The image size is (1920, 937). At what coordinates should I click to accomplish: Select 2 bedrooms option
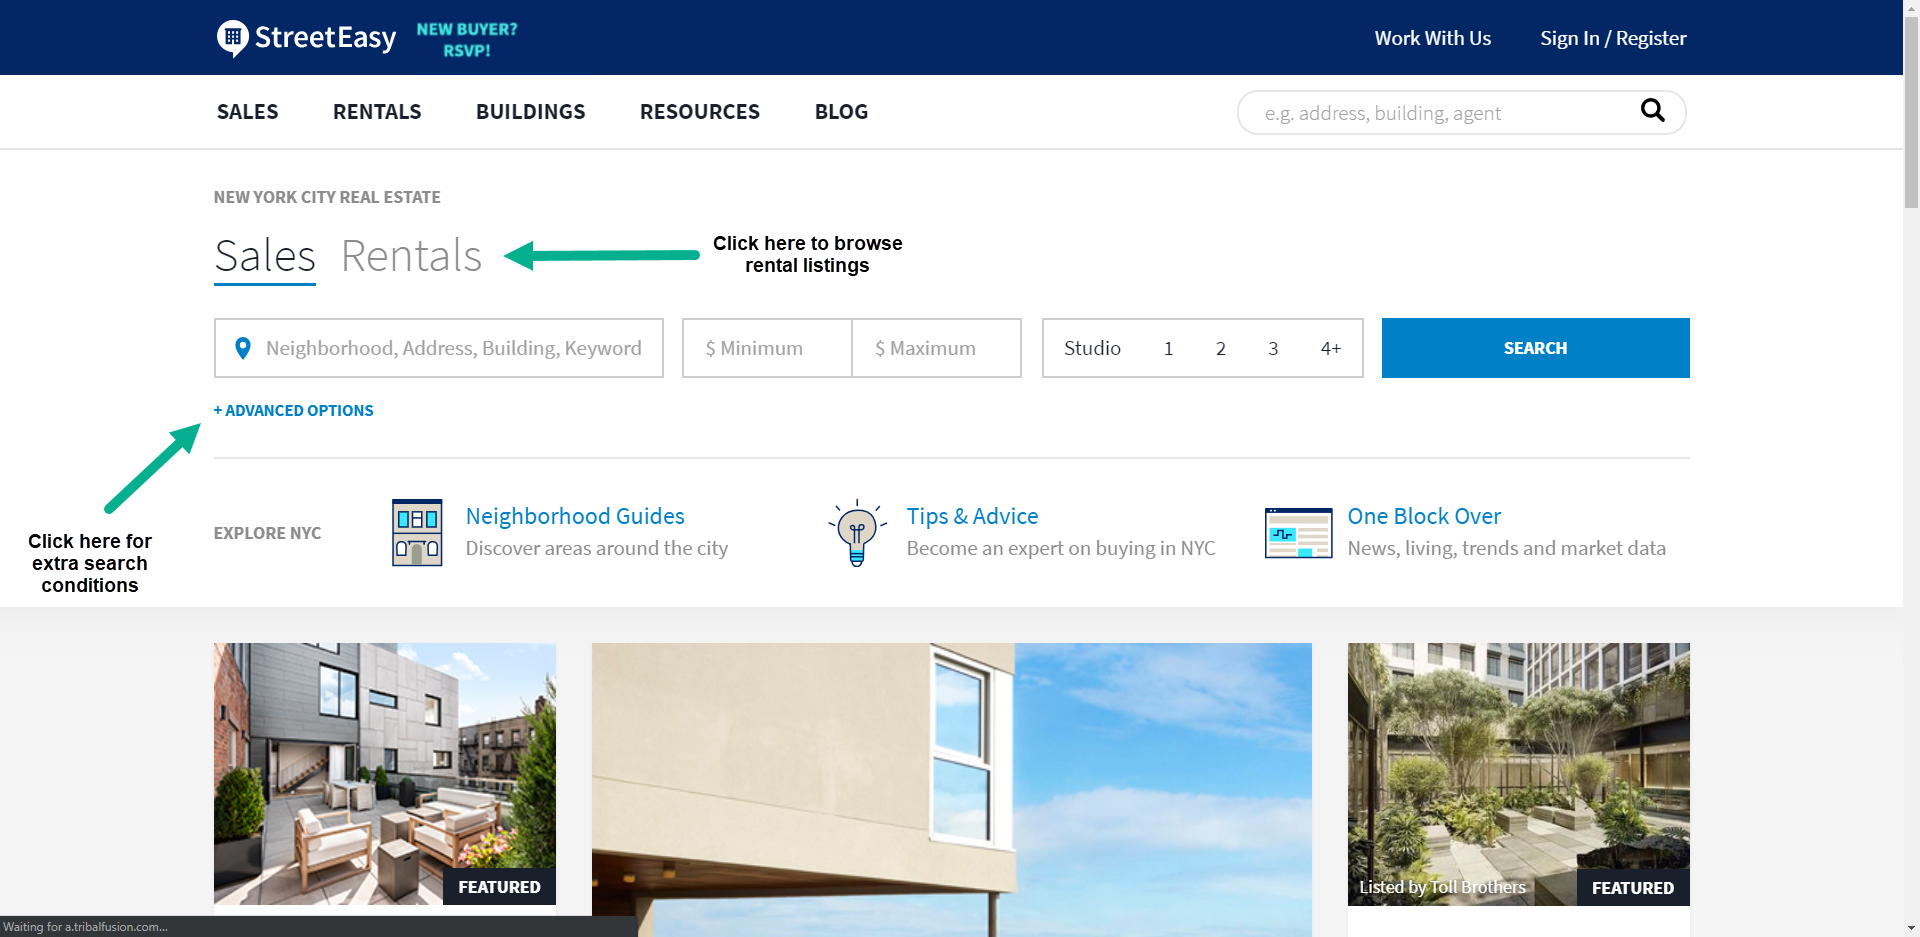click(1220, 348)
